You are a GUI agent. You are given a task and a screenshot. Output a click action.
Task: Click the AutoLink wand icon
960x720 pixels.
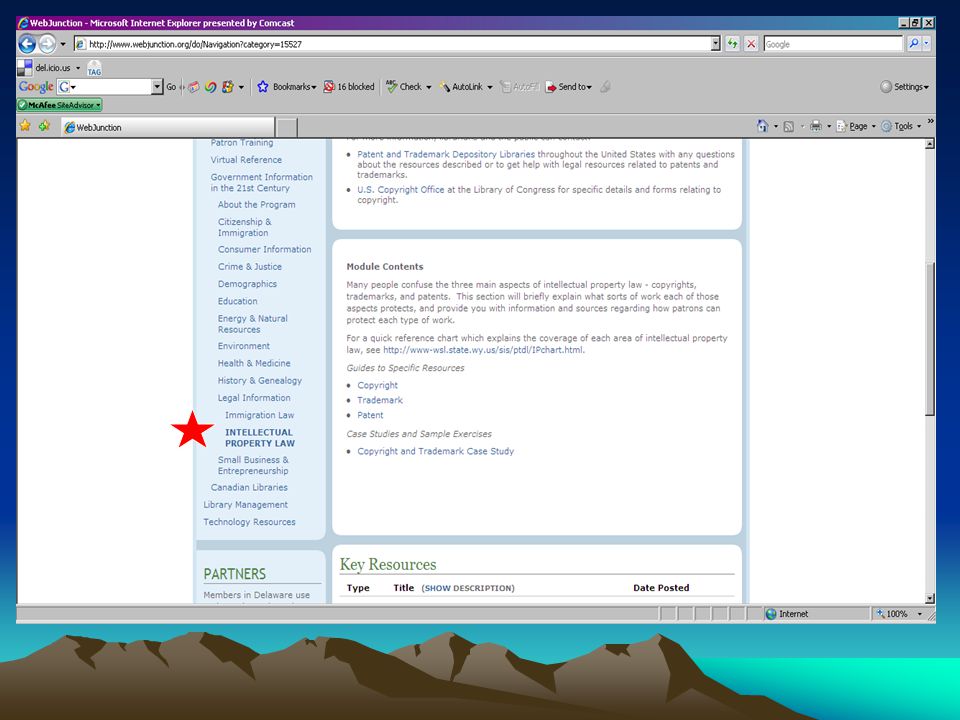click(444, 87)
